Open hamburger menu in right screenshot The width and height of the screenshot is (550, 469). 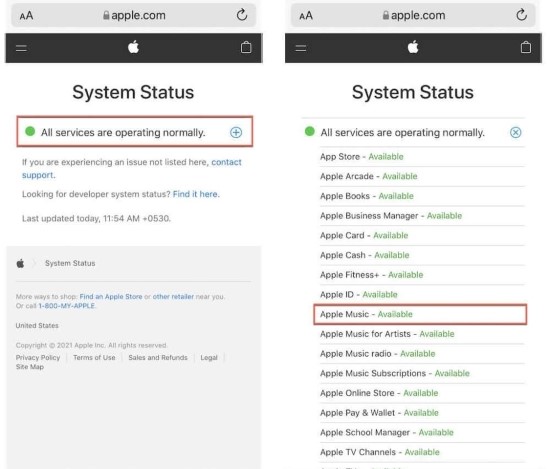click(301, 48)
